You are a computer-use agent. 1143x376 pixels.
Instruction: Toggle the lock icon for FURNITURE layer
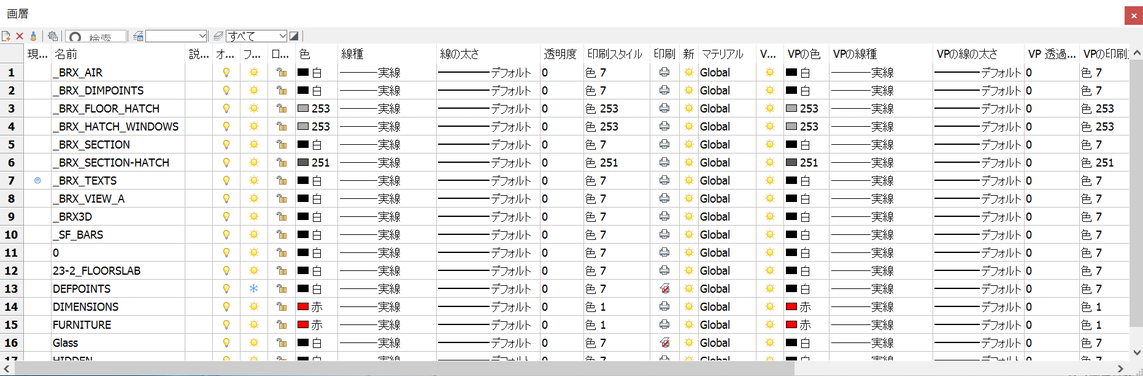(x=281, y=324)
